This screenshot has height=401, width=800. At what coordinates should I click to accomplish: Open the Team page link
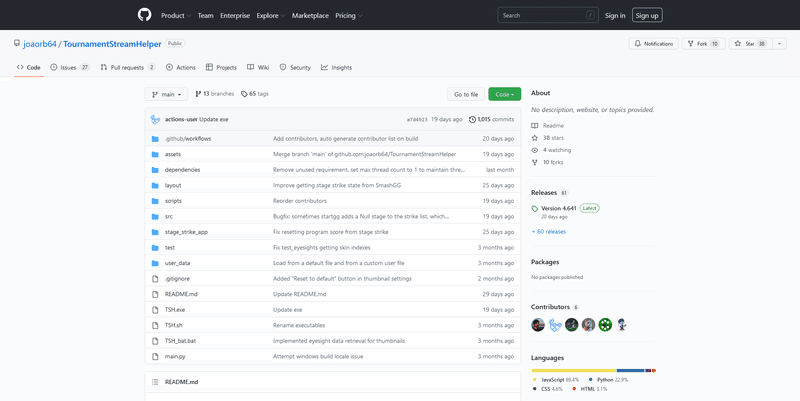point(206,15)
